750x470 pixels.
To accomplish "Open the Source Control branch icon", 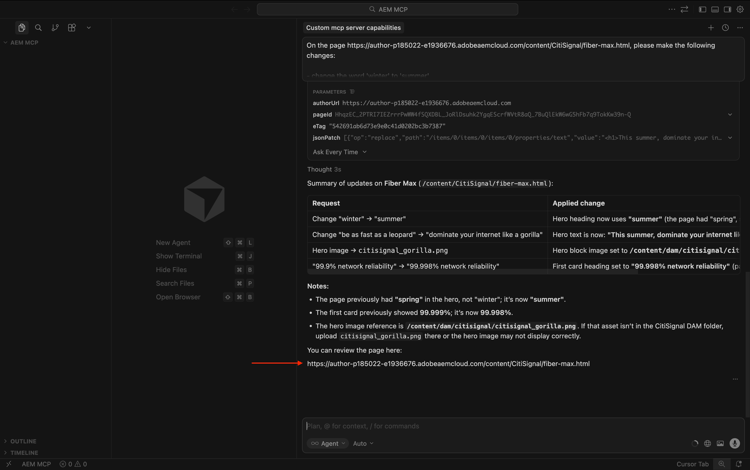I will (55, 28).
